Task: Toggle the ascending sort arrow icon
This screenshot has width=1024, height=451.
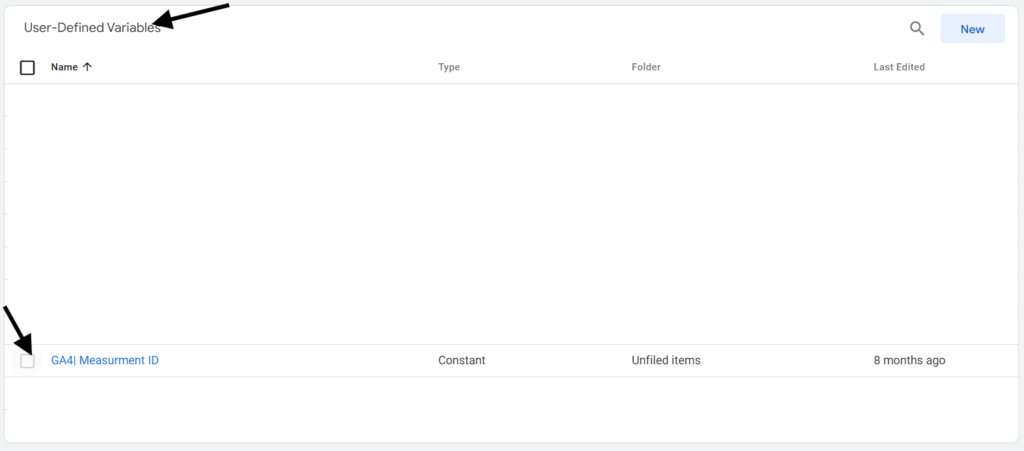Action: tap(87, 67)
